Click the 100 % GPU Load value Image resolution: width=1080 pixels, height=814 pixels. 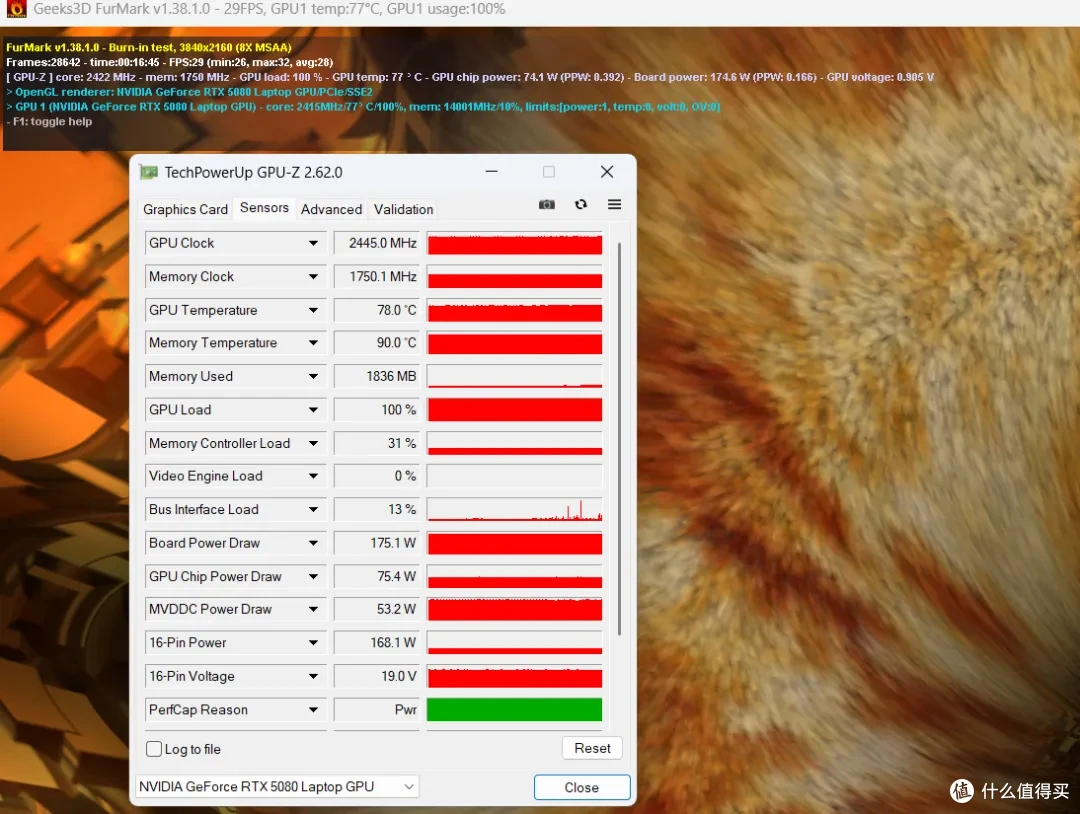(376, 410)
